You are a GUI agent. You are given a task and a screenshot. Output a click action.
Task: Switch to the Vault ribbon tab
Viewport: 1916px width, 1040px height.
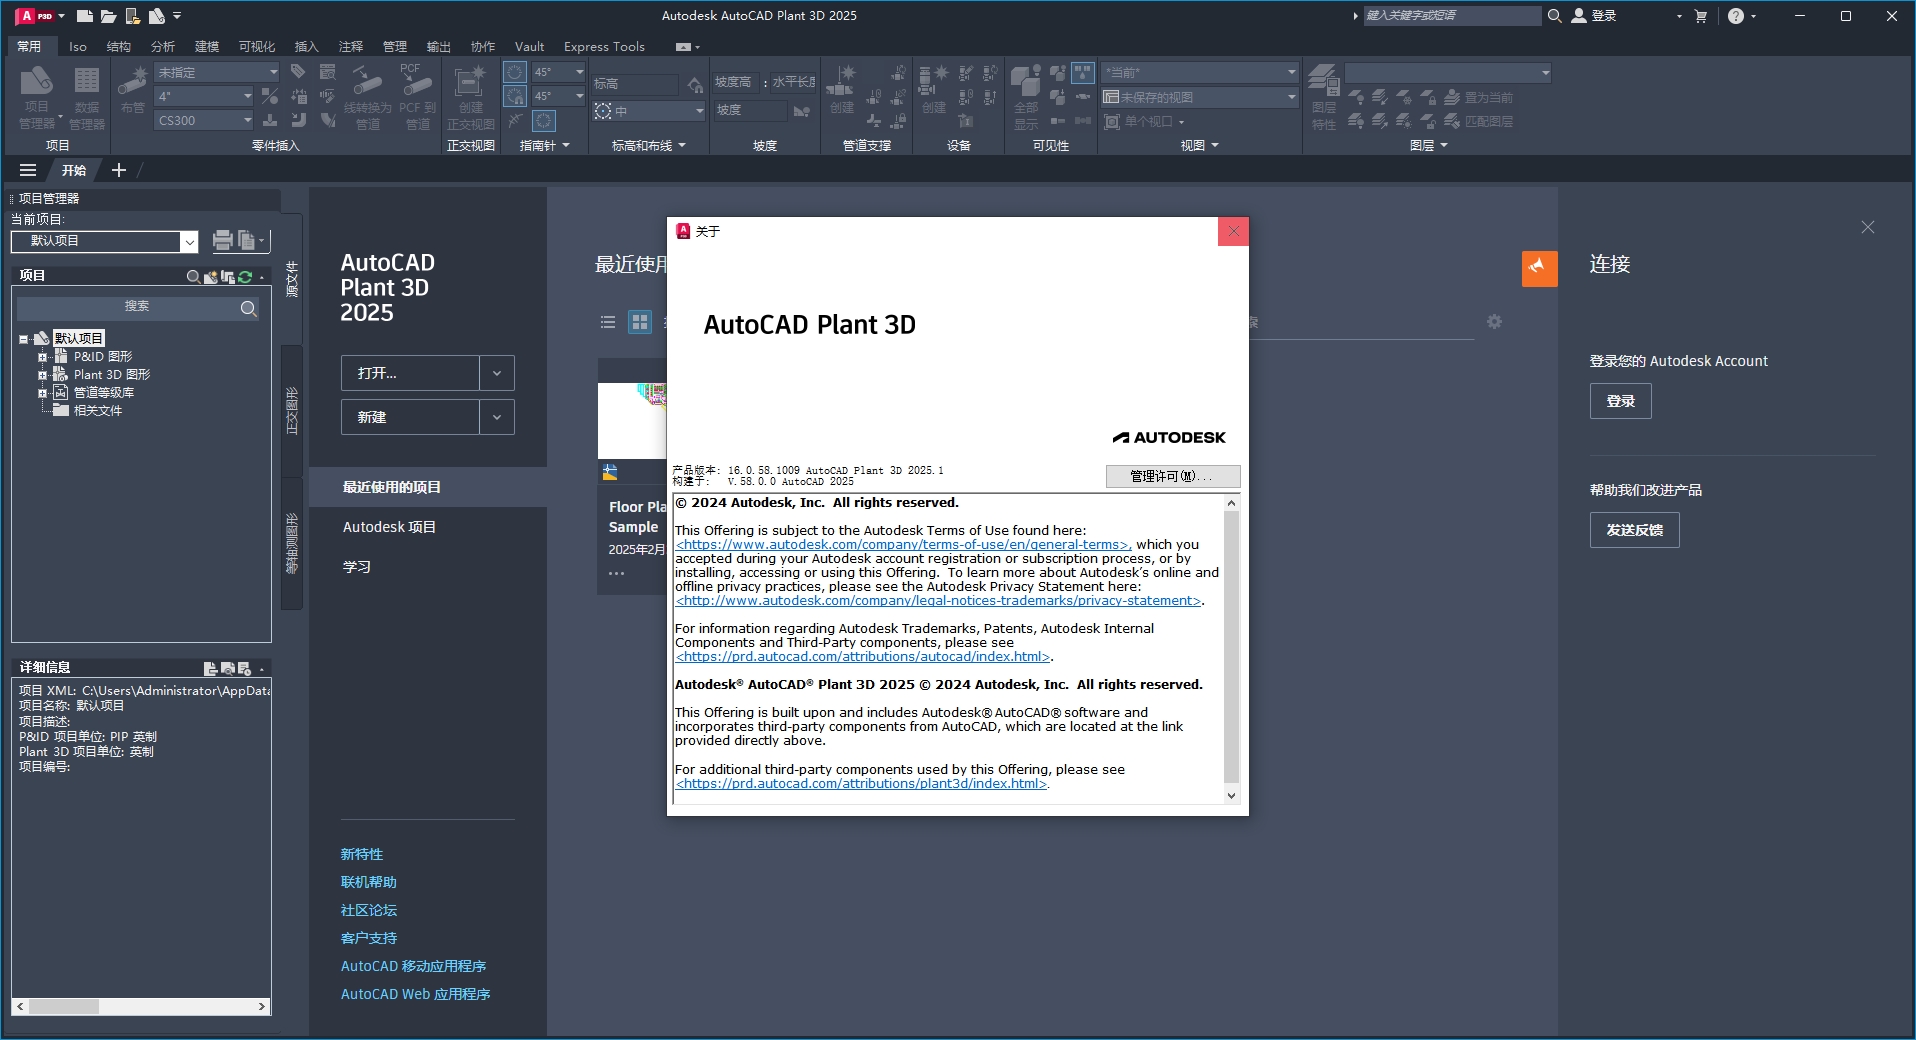click(x=529, y=46)
